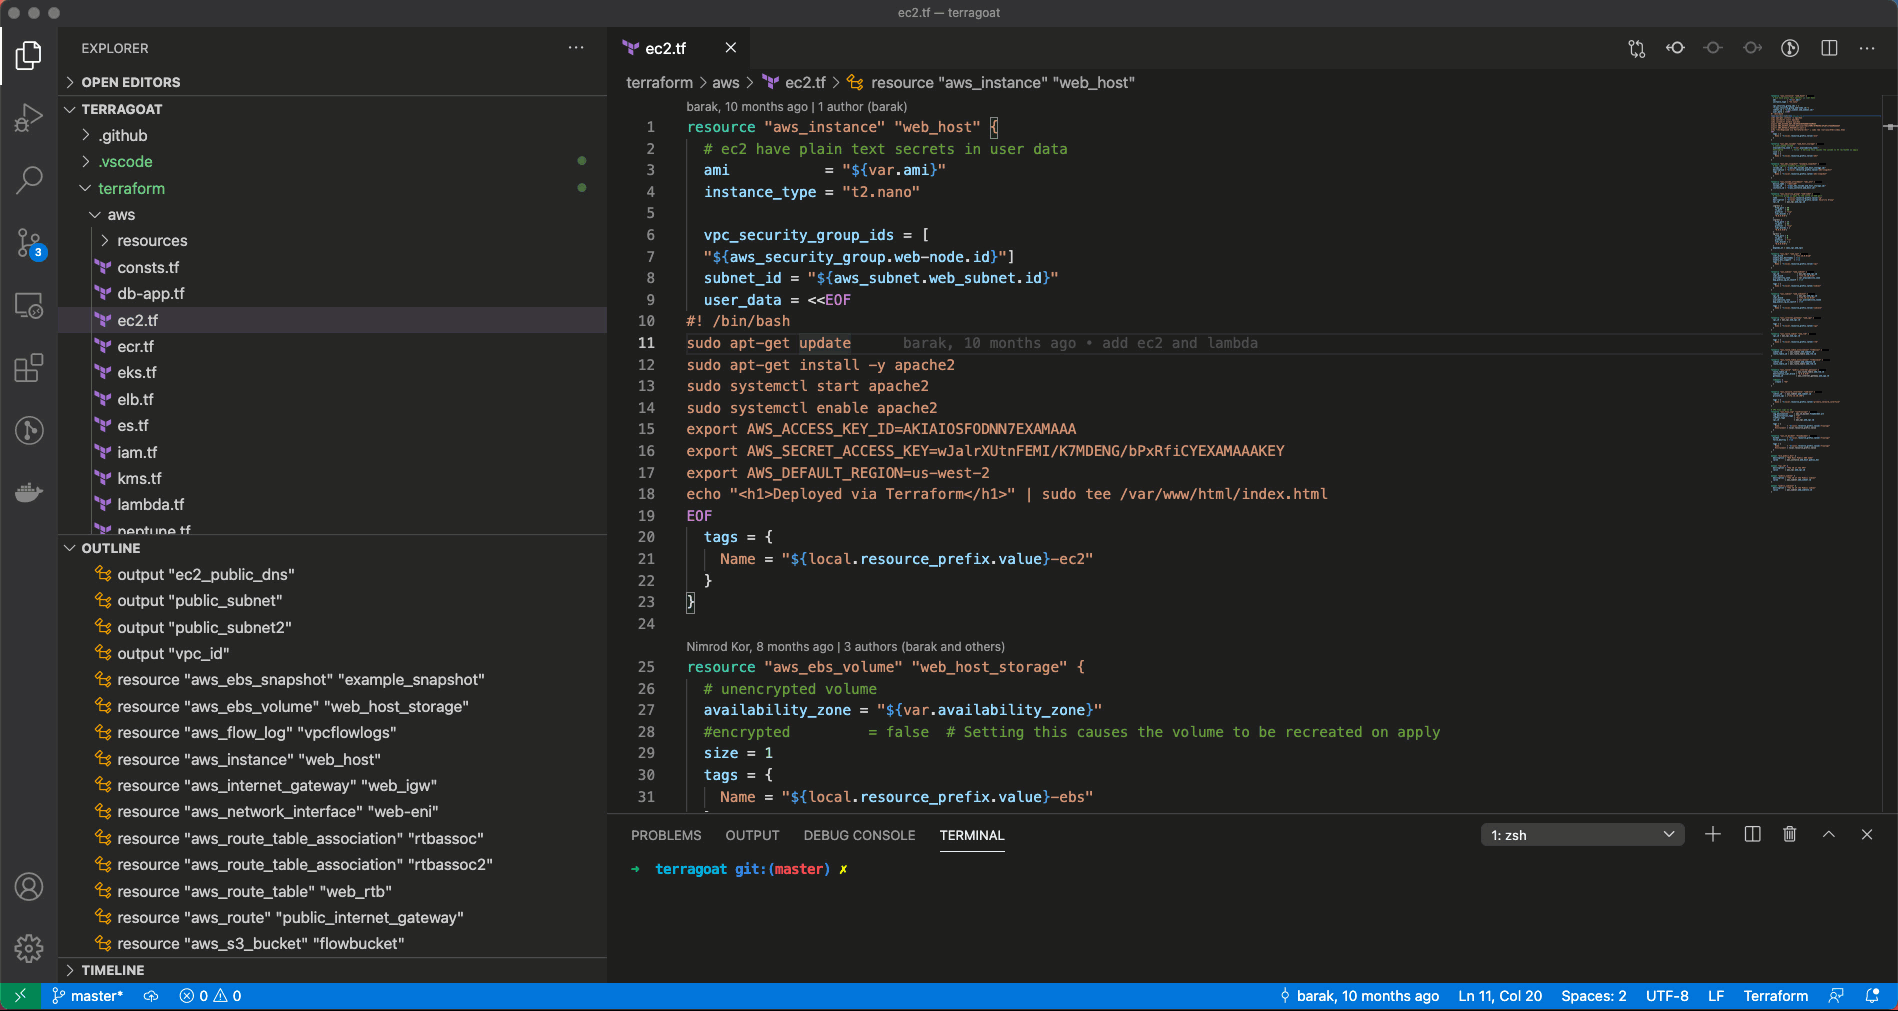The image size is (1898, 1011).
Task: Open Manage via the settings gear
Action: click(28, 948)
